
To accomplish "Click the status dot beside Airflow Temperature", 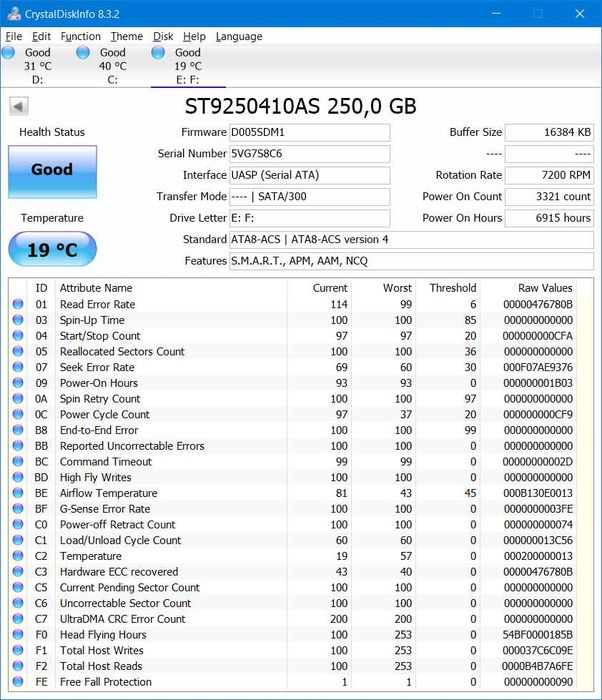I will coord(18,493).
